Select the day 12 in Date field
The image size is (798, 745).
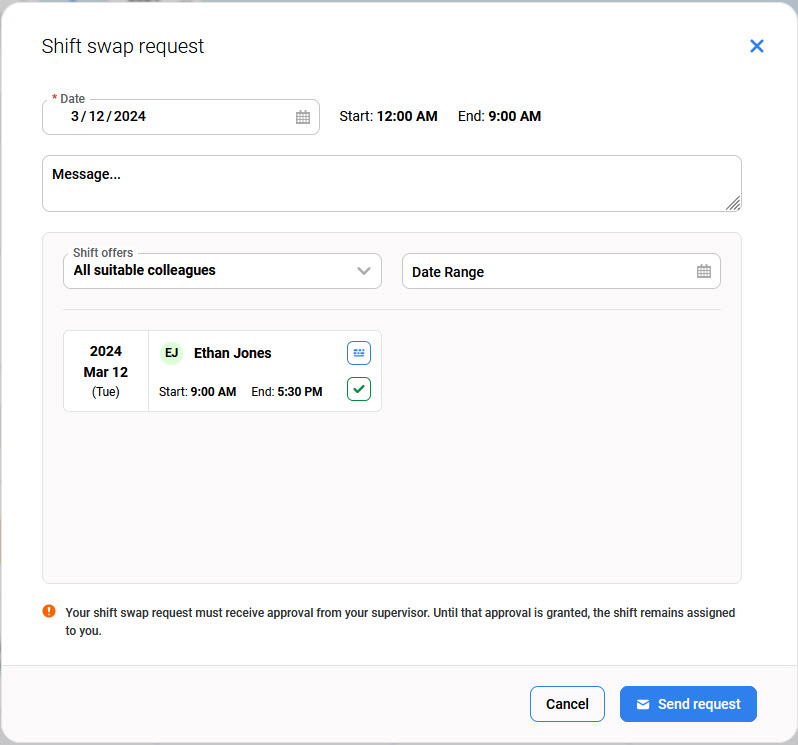98,117
